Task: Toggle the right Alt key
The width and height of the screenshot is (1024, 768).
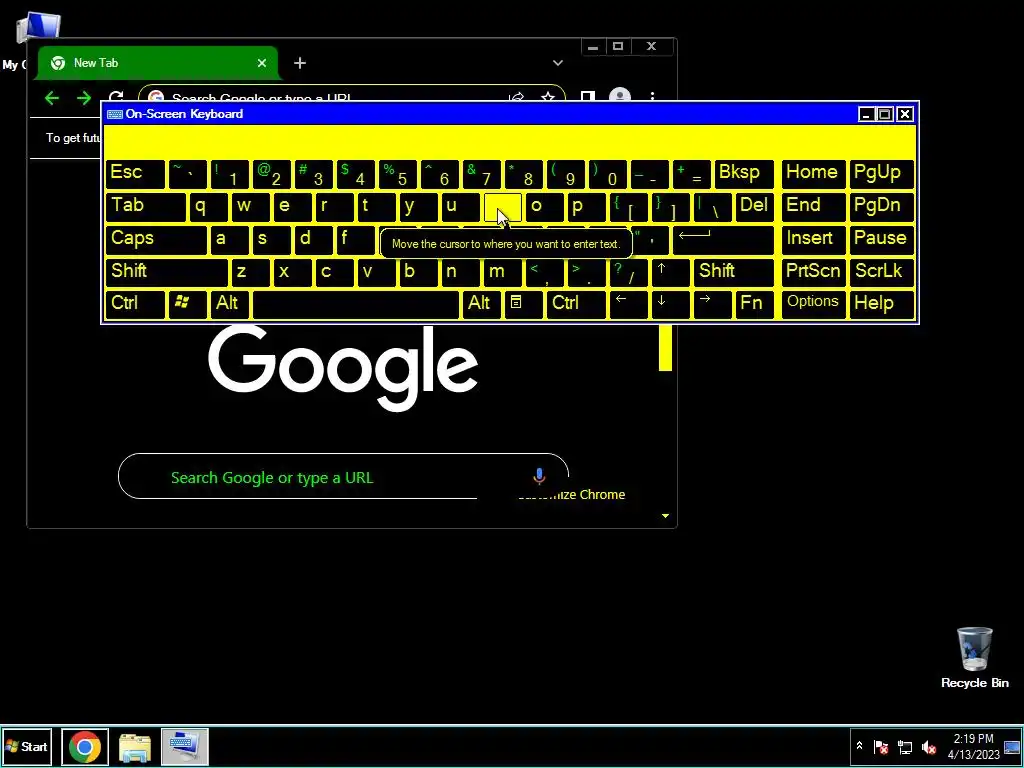Action: click(x=481, y=304)
